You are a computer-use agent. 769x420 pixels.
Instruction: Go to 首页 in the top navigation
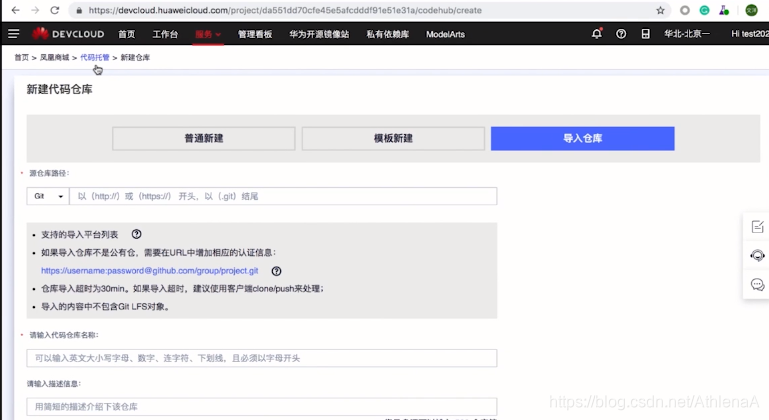pyautogui.click(x=127, y=34)
